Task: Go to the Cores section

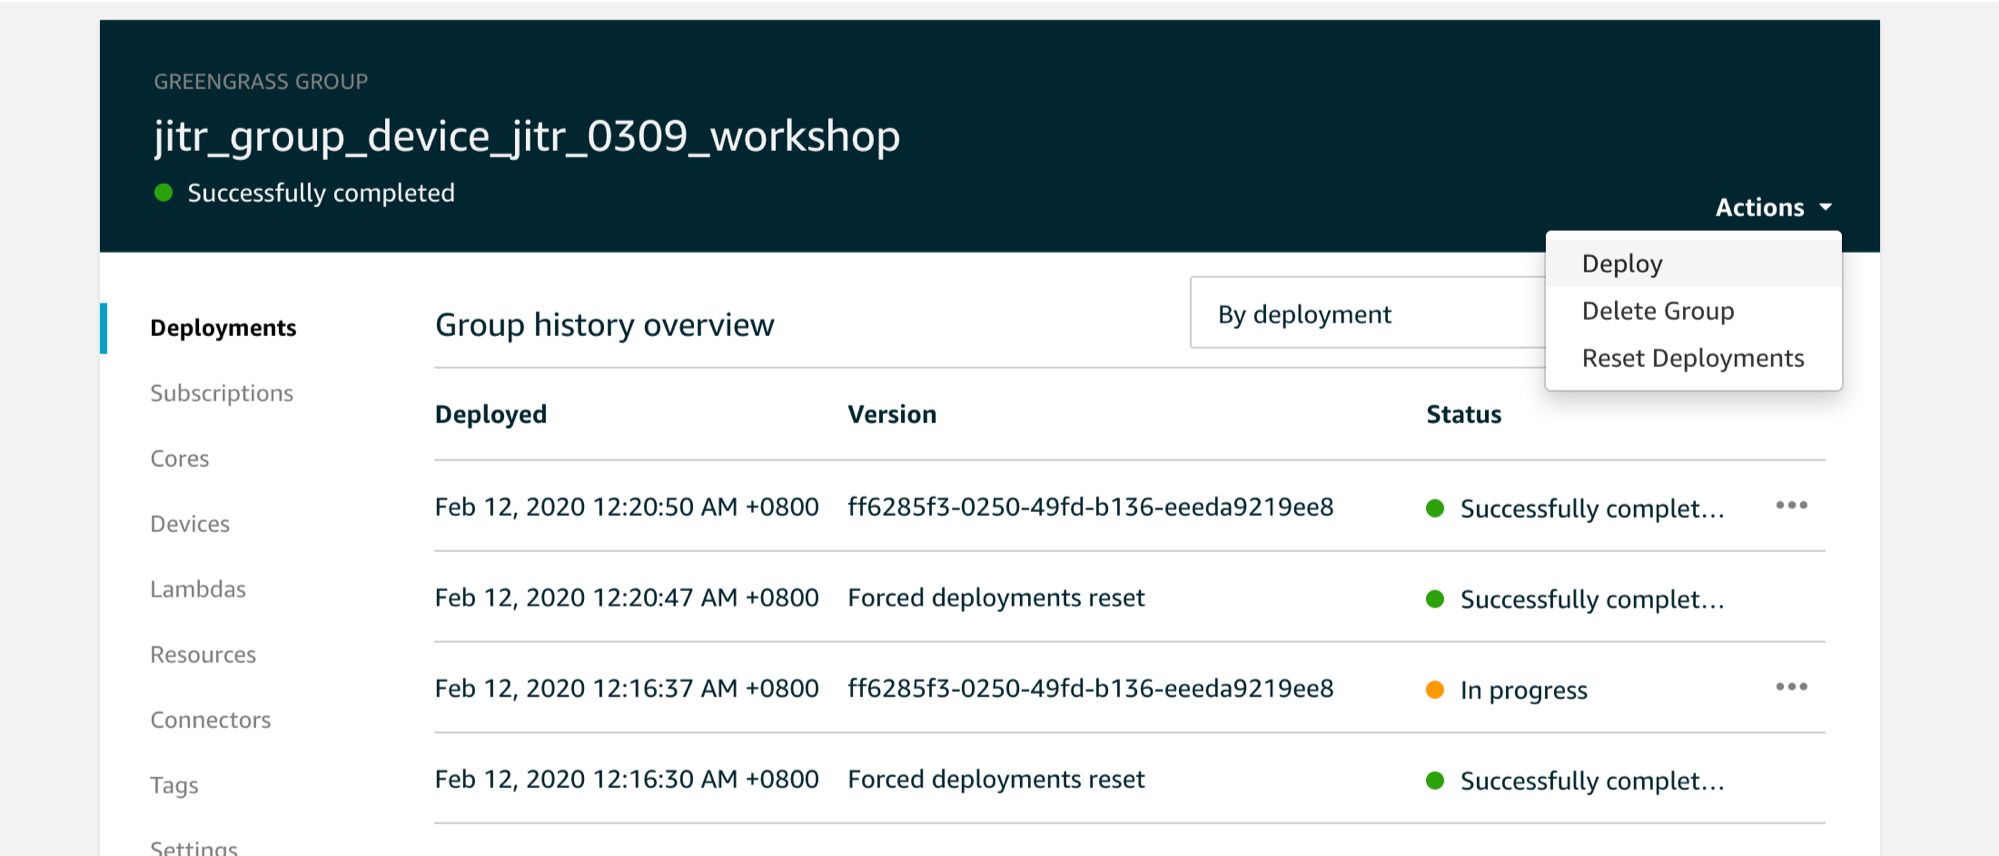Action: point(180,459)
